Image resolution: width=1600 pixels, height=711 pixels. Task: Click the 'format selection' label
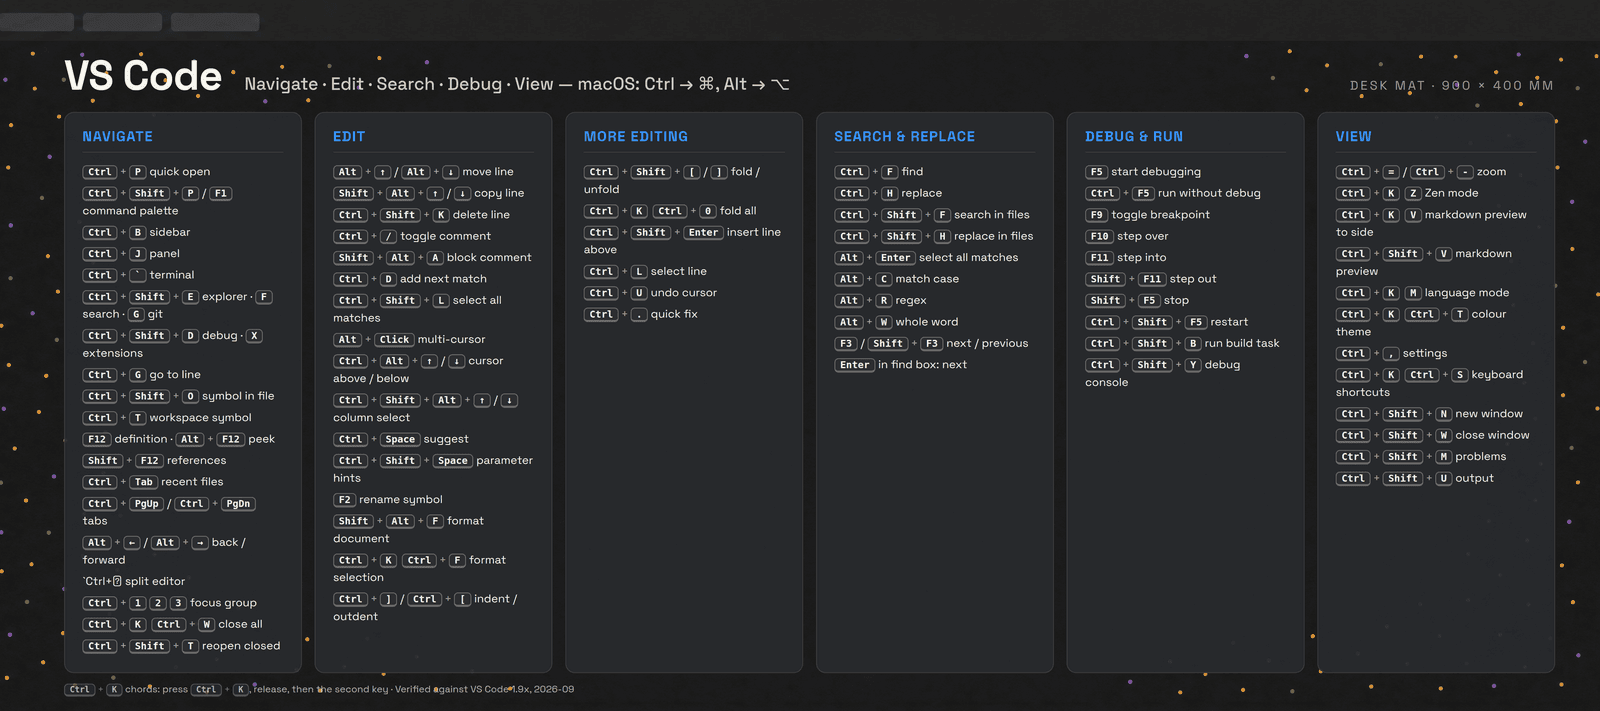pyautogui.click(x=420, y=569)
